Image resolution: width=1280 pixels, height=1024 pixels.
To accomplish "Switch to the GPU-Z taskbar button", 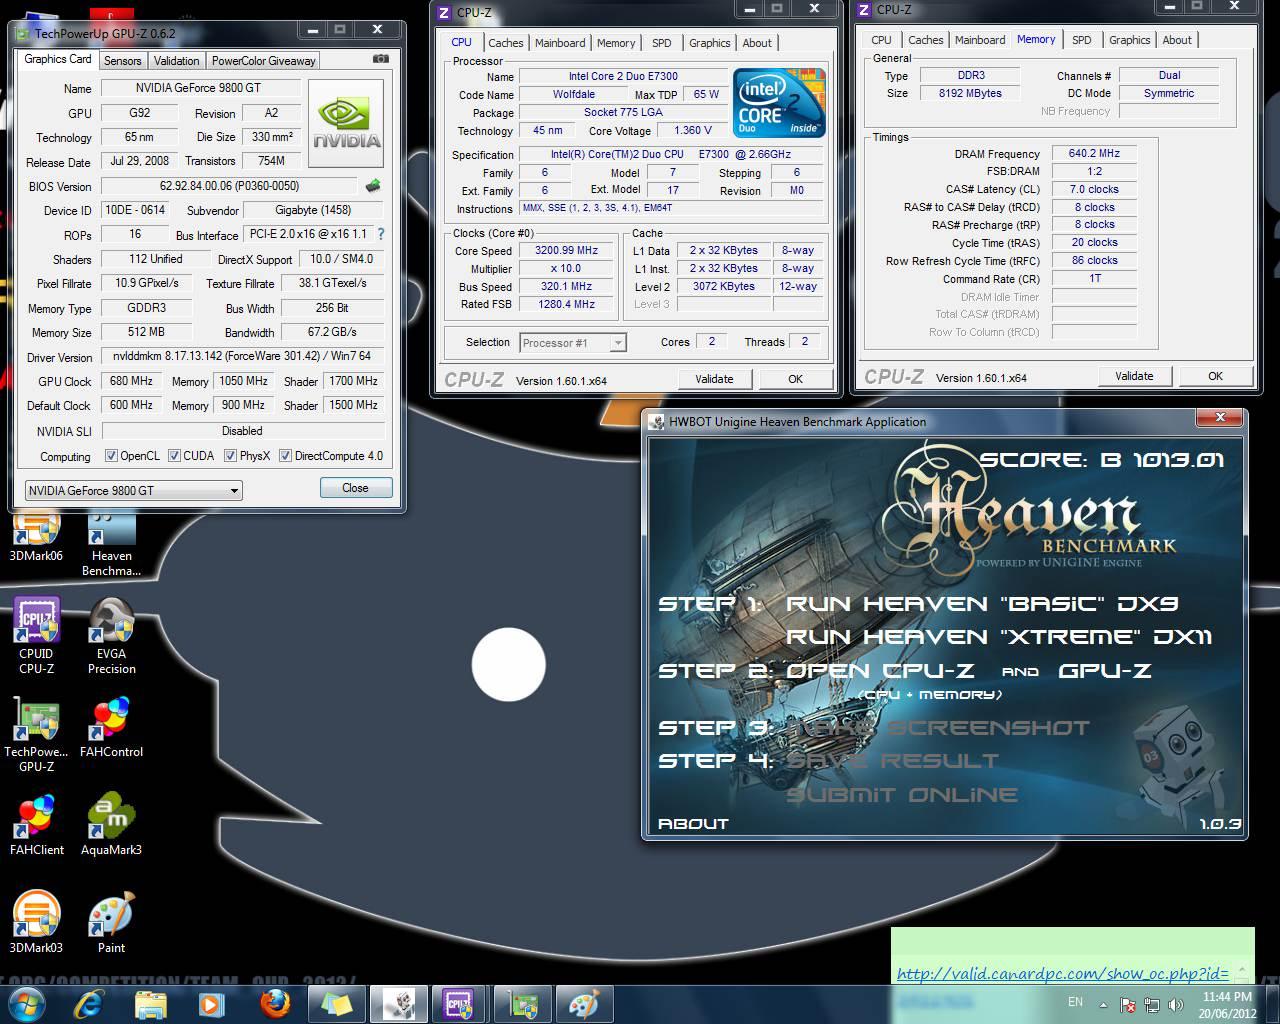I will coord(521,1003).
